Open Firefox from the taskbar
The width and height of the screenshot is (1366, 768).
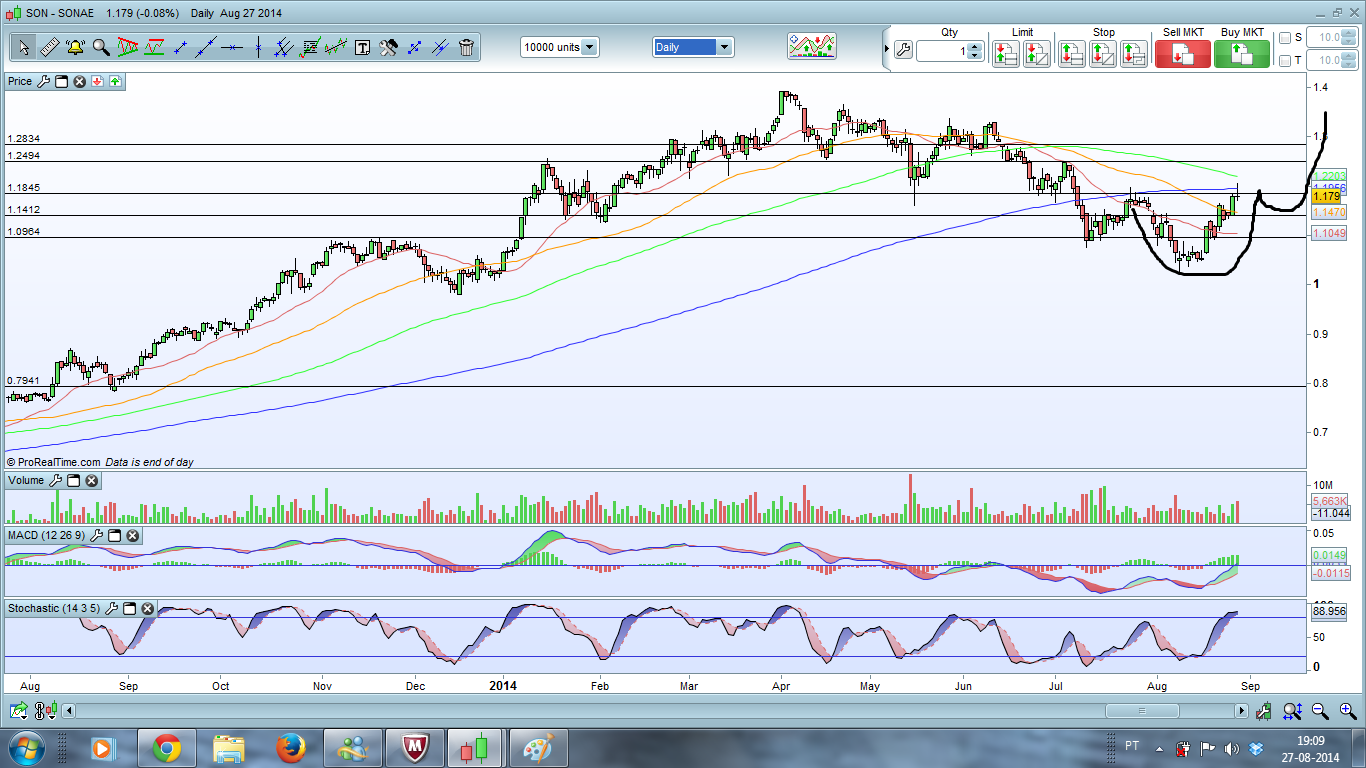(x=291, y=747)
